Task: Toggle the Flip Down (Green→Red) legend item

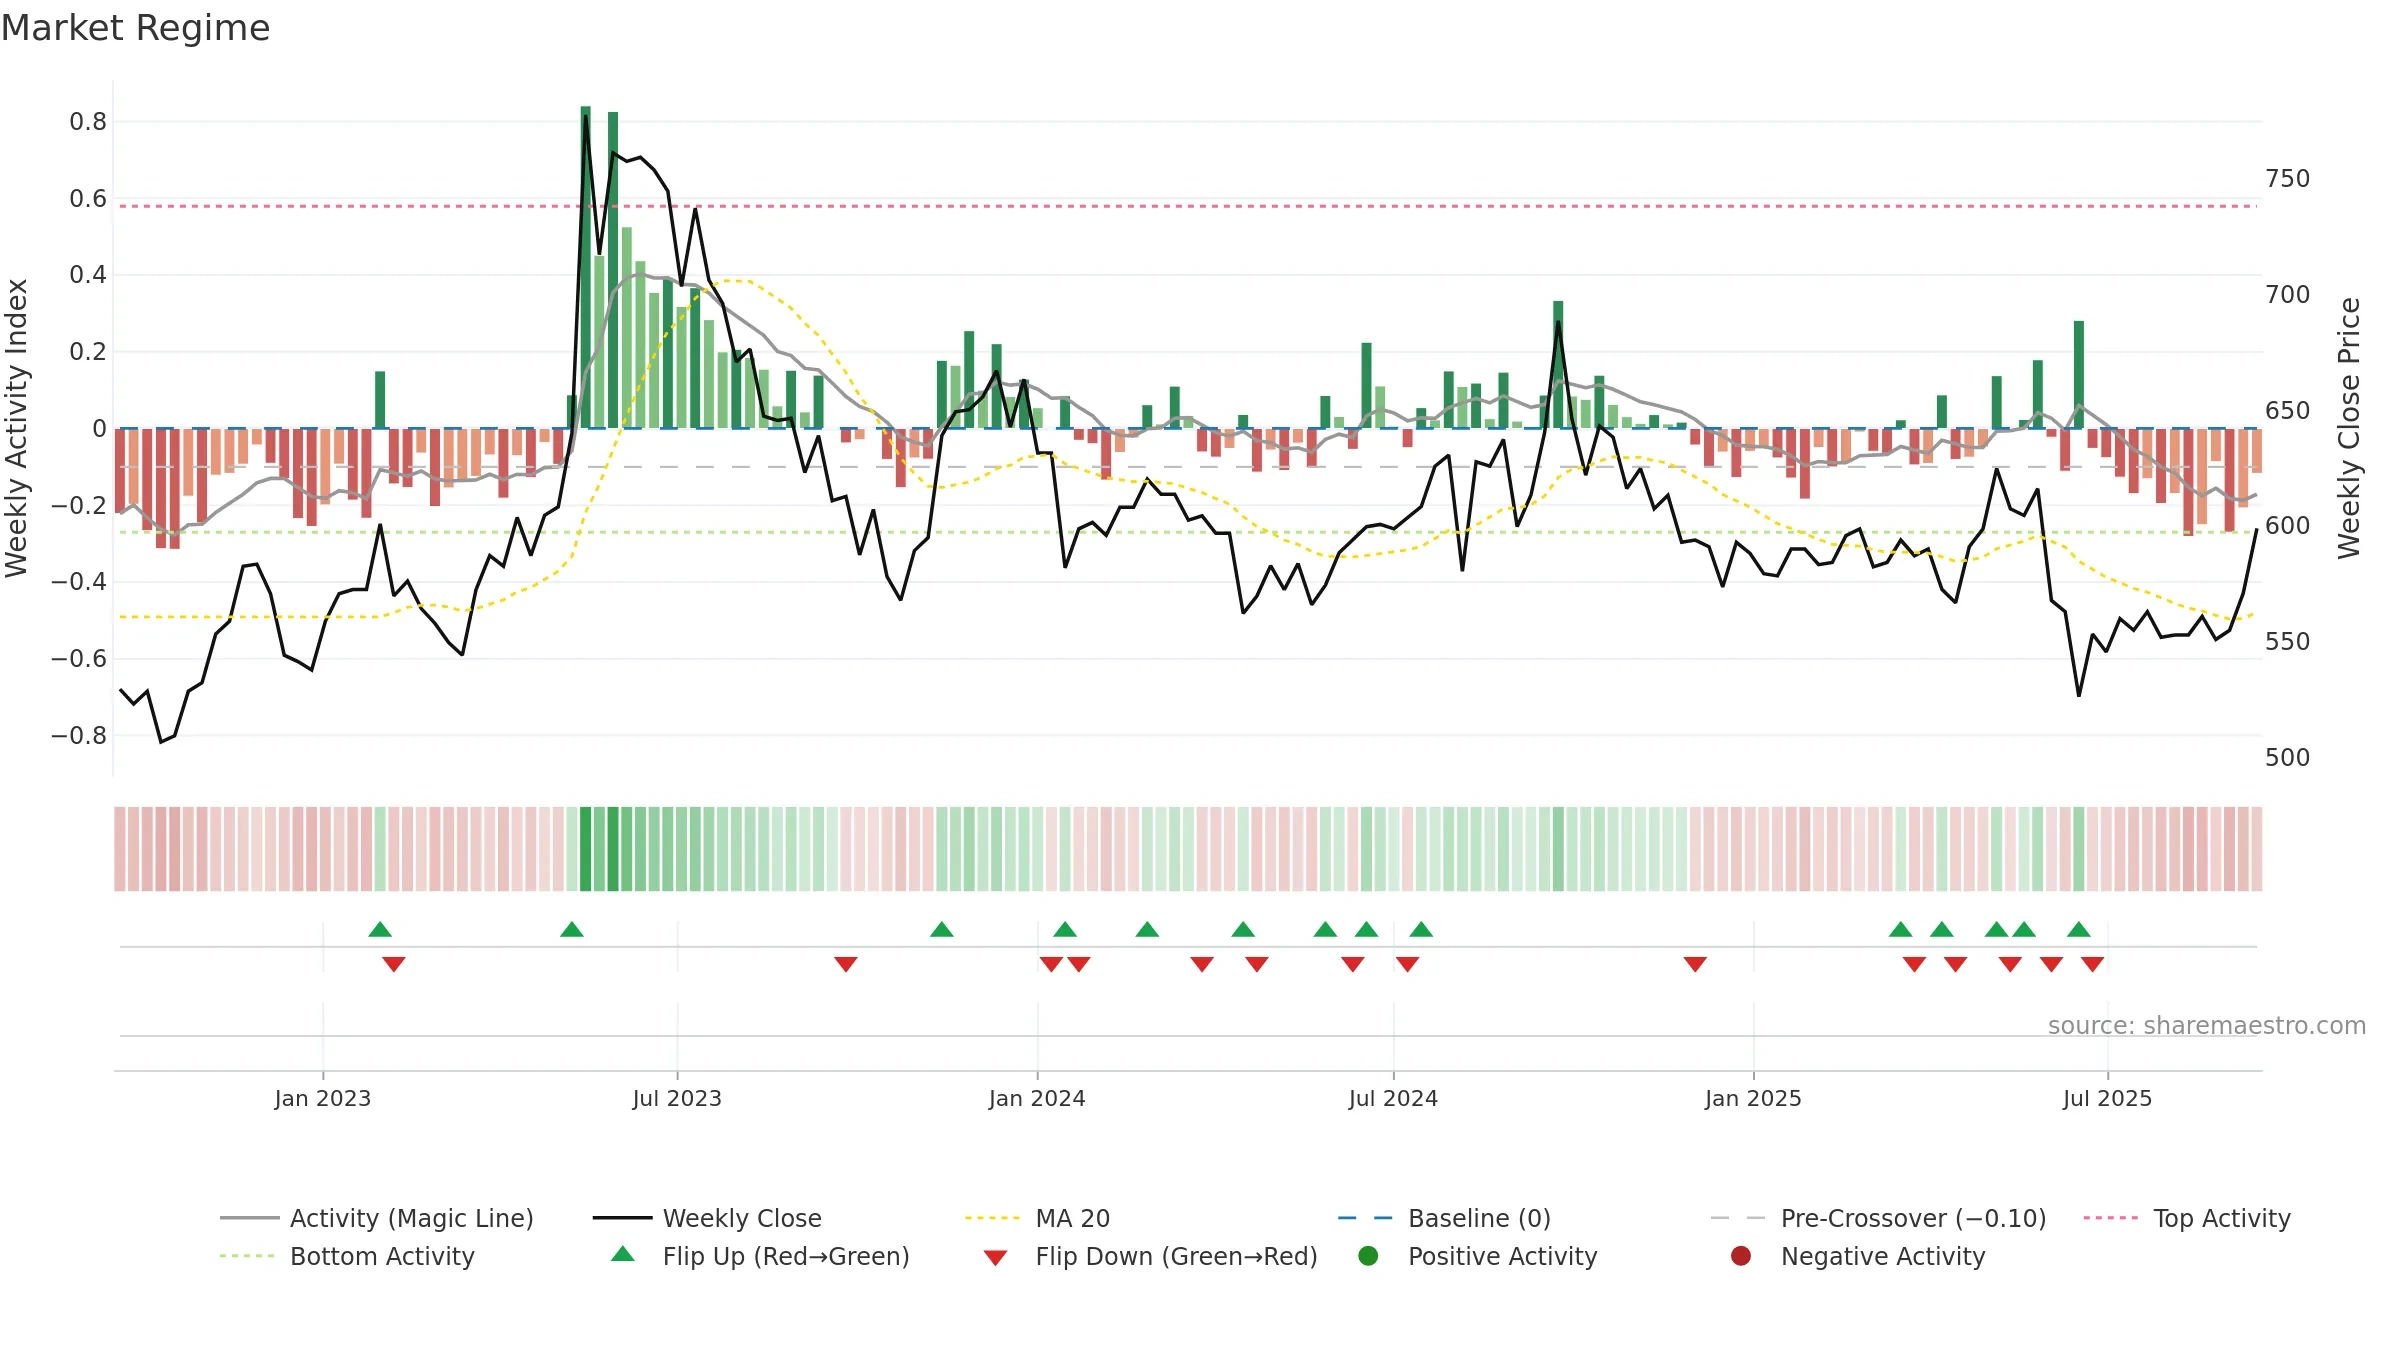Action: click(1150, 1256)
